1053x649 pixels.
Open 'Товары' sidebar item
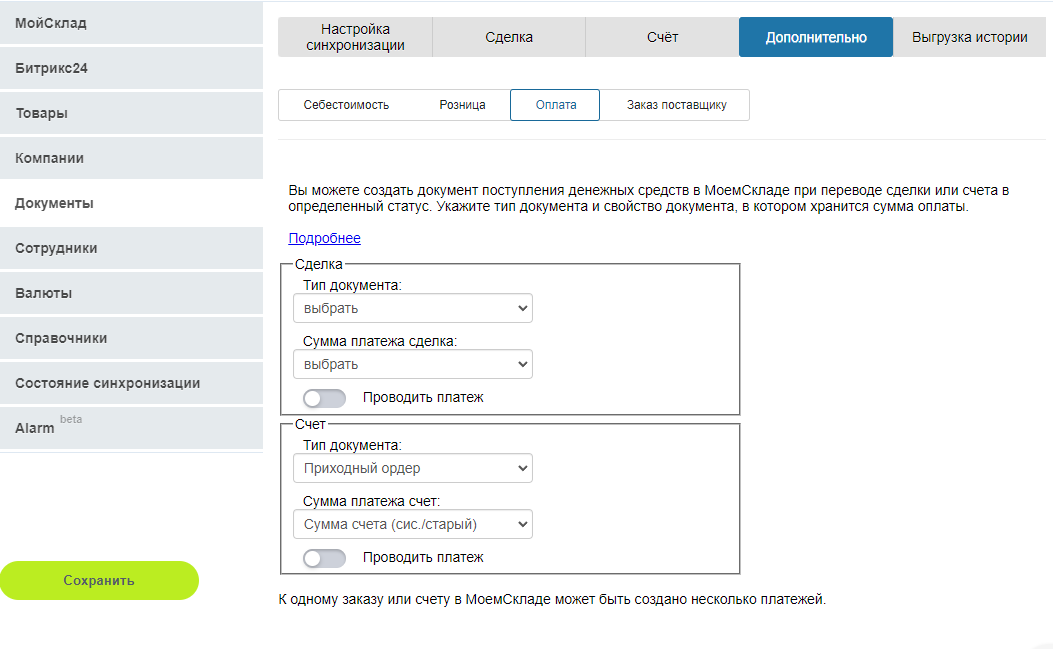(131, 113)
